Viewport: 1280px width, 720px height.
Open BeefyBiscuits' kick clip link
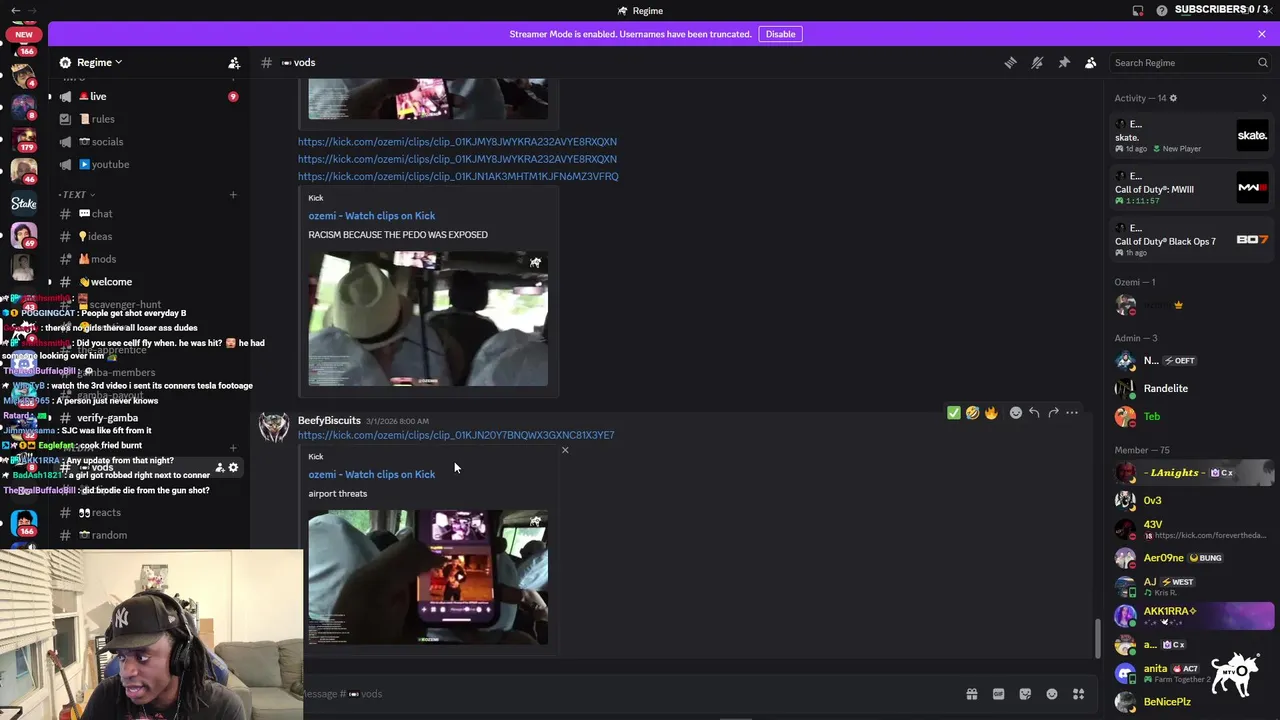pyautogui.click(x=456, y=435)
